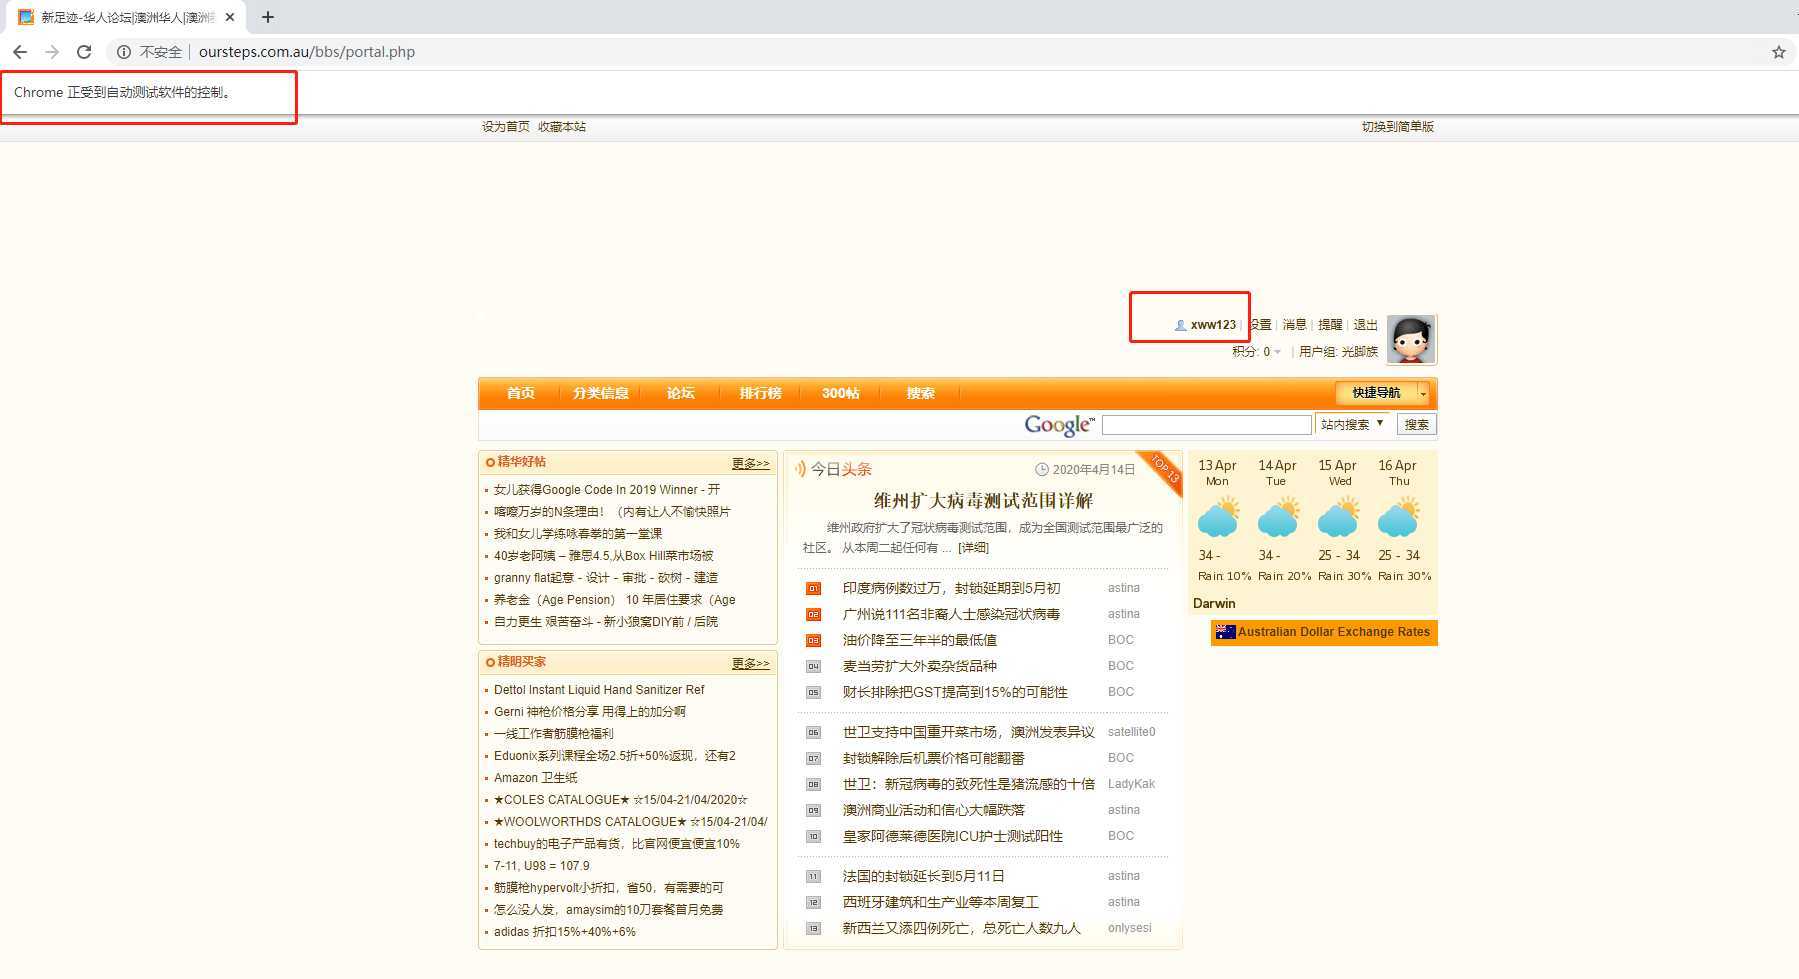This screenshot has width=1799, height=979.
Task: Open news 新西兰又添四例死亡
Action: point(961,929)
